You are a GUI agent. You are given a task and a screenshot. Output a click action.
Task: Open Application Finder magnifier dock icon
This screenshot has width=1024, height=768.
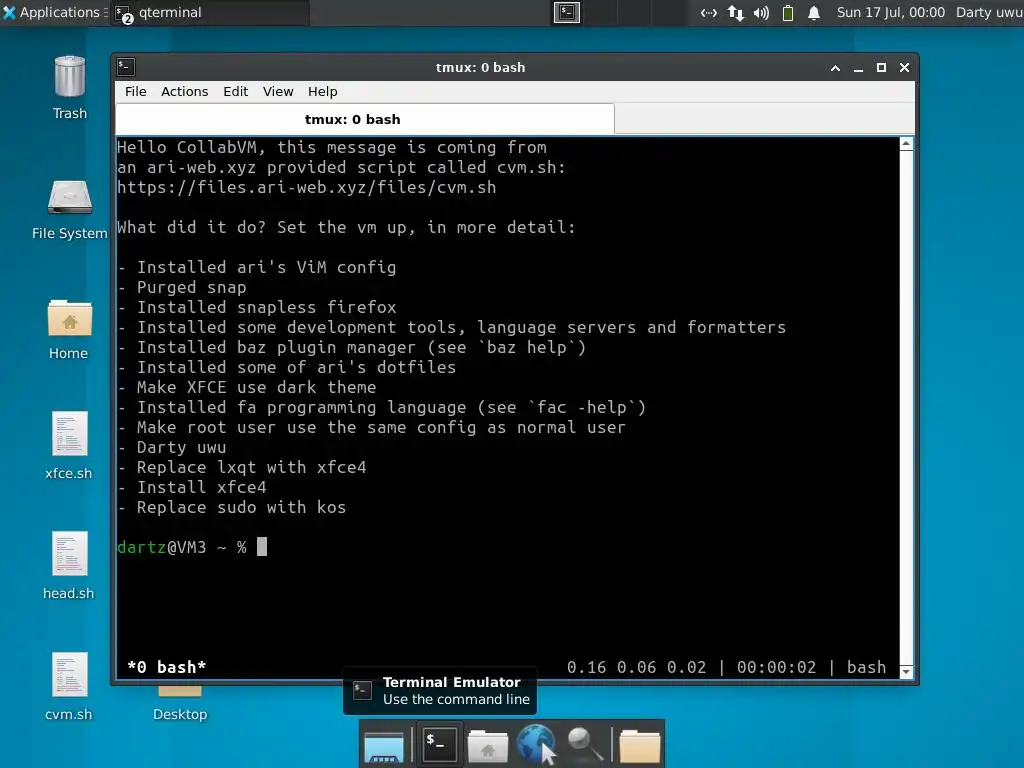(584, 743)
